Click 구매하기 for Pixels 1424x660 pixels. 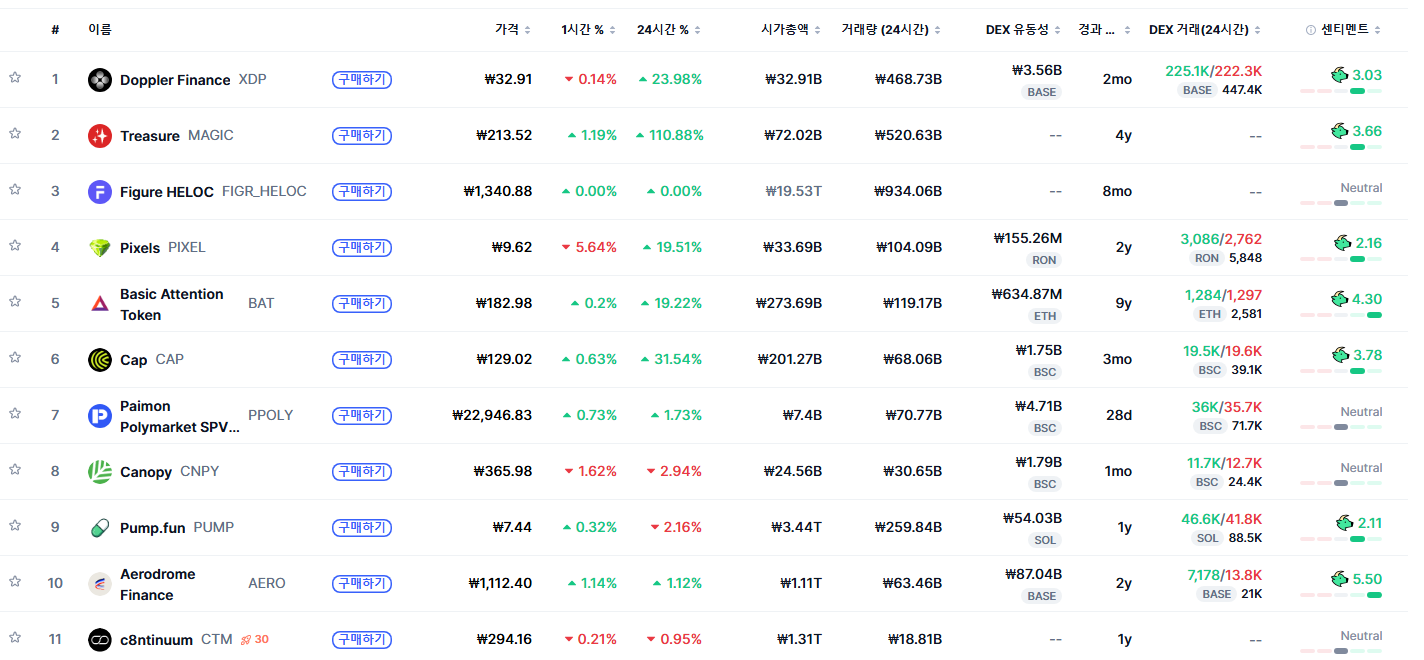(x=362, y=248)
